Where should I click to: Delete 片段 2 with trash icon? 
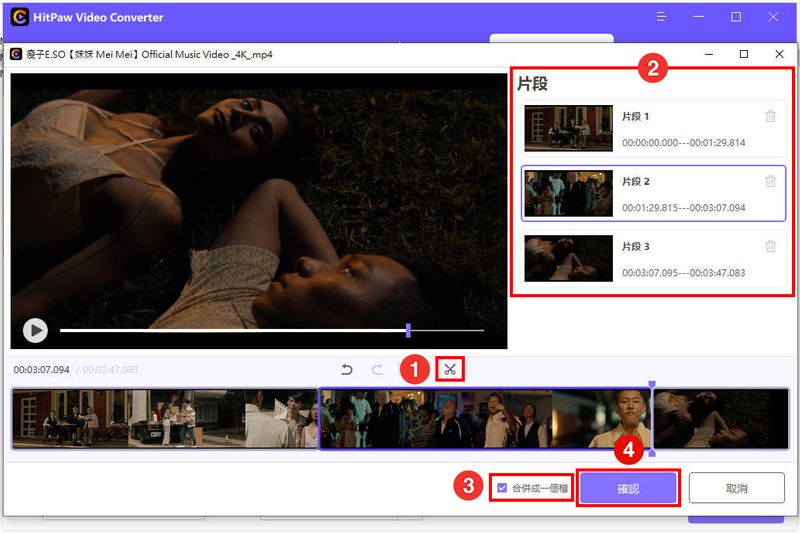[x=770, y=181]
